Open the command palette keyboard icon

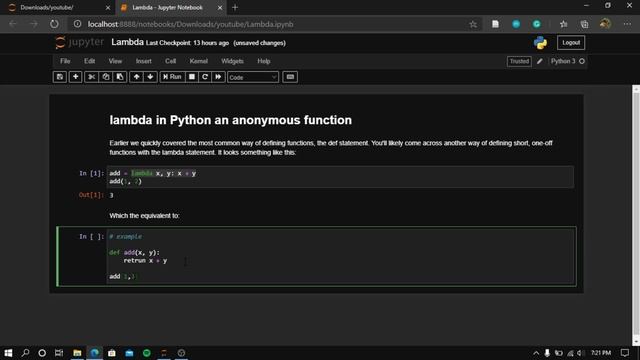coord(290,77)
